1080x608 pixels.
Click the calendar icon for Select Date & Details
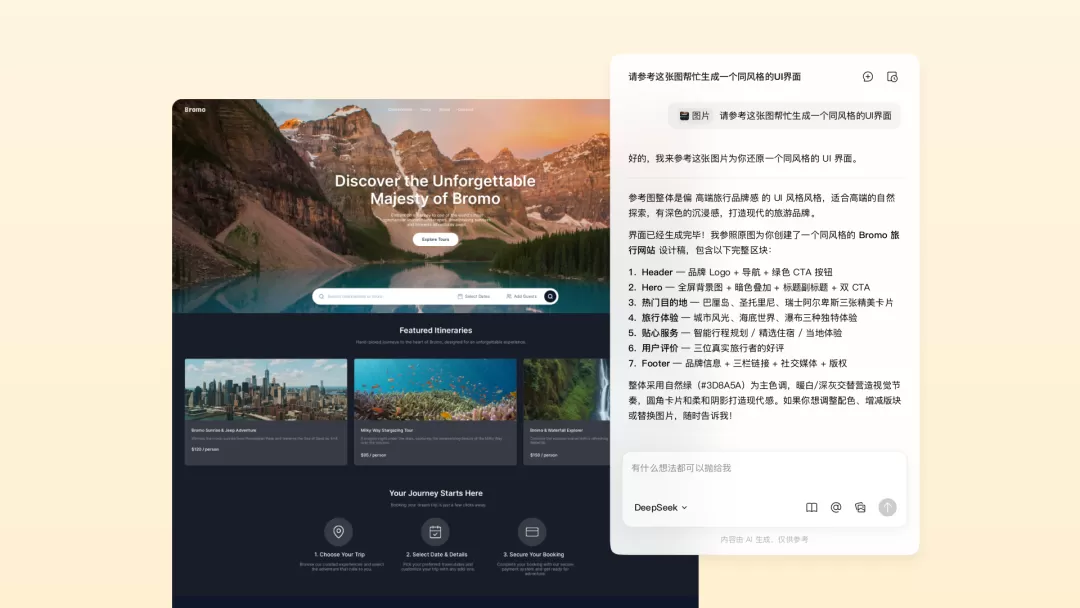435,532
